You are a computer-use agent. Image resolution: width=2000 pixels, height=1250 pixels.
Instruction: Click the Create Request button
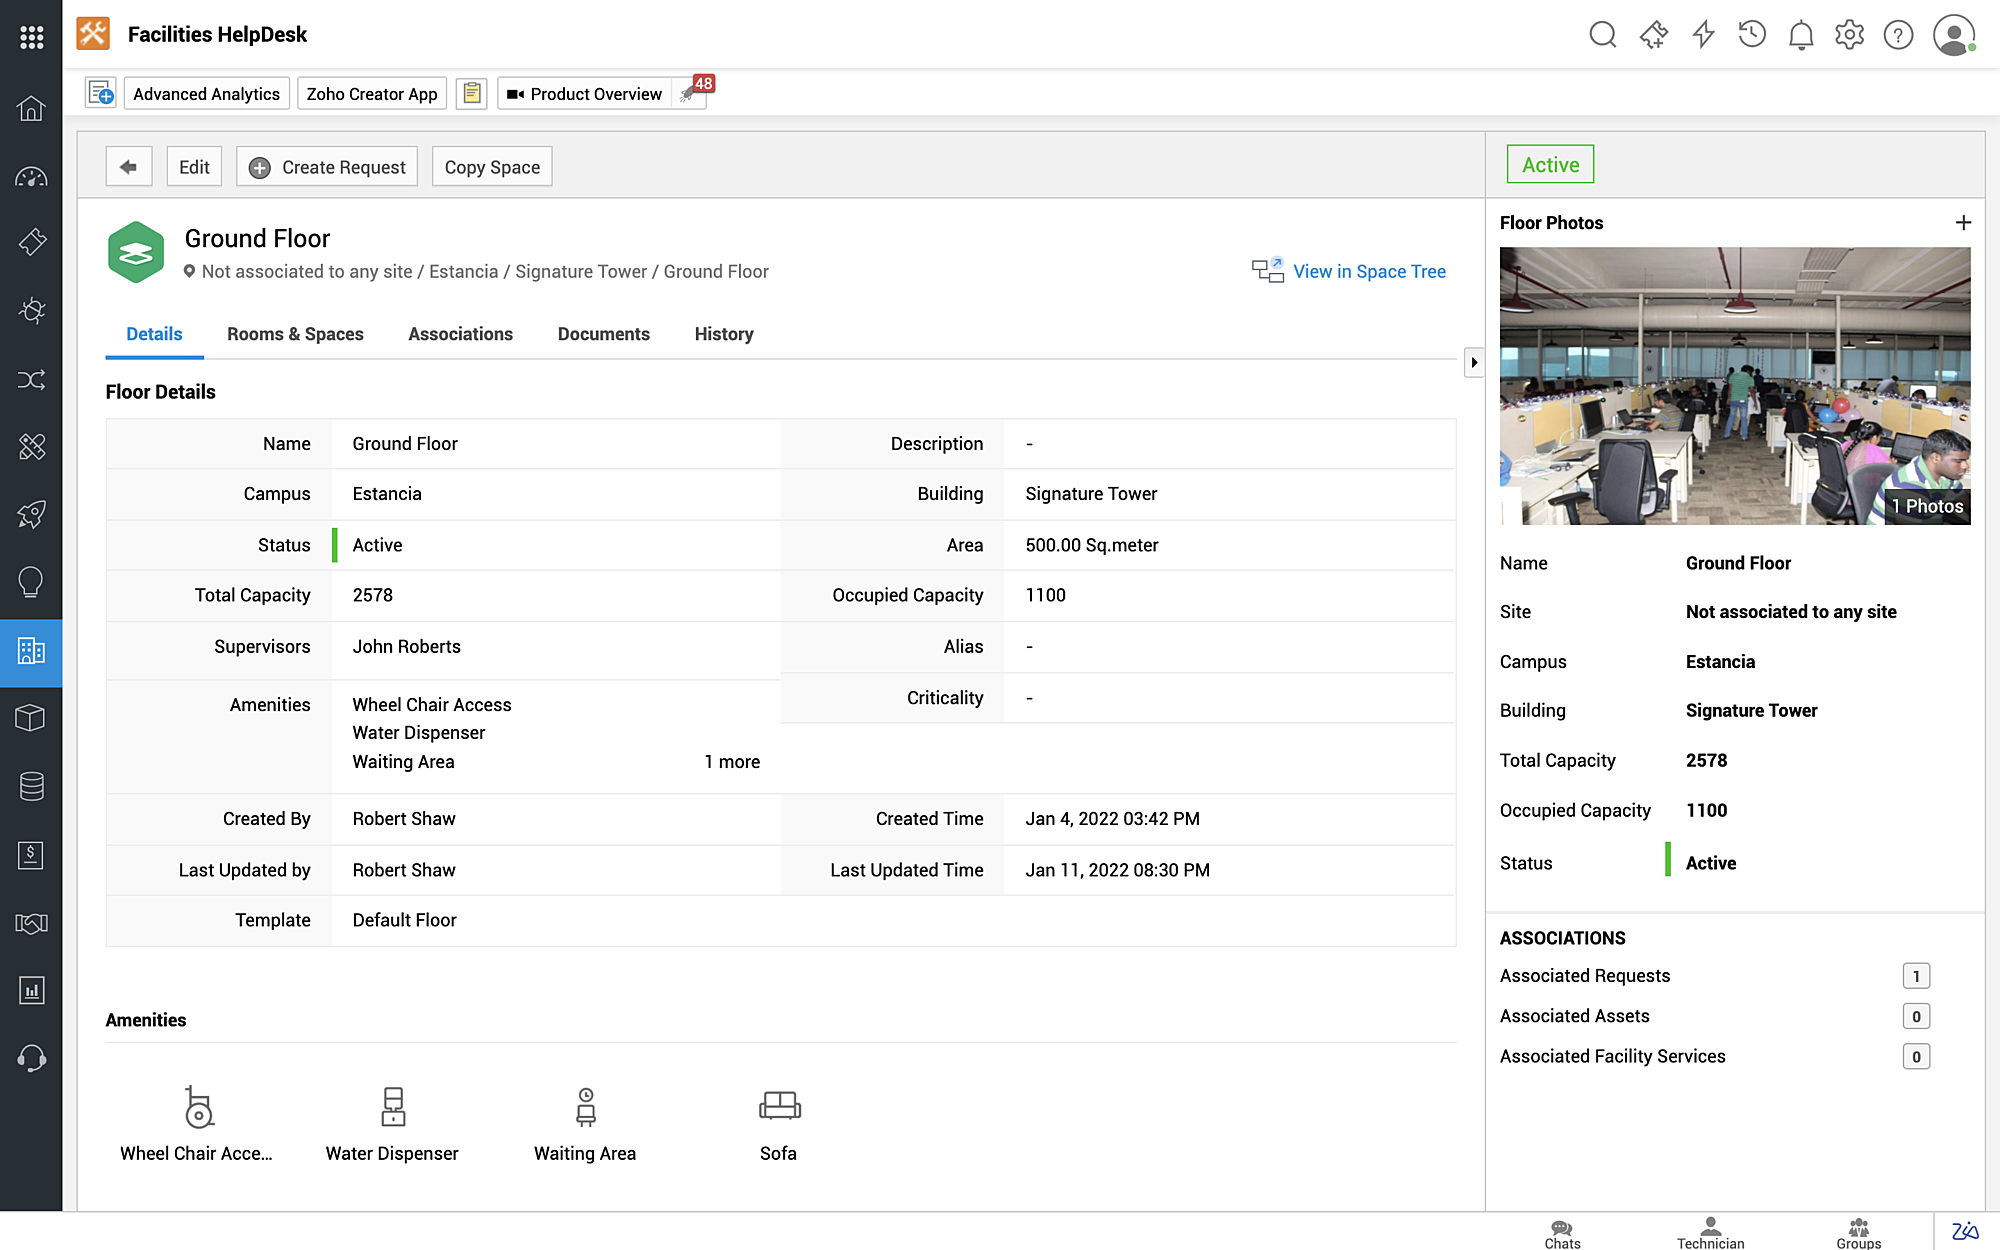[327, 167]
